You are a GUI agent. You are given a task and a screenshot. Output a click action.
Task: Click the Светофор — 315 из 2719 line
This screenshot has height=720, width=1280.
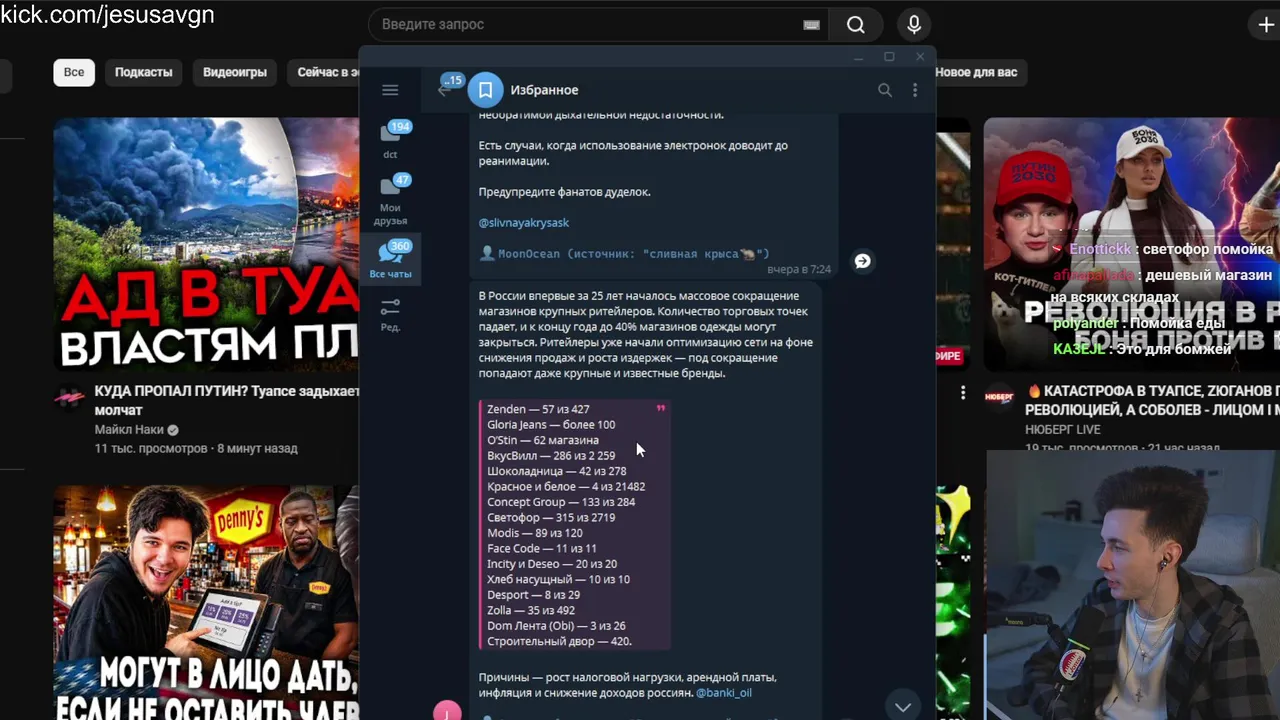coord(551,517)
